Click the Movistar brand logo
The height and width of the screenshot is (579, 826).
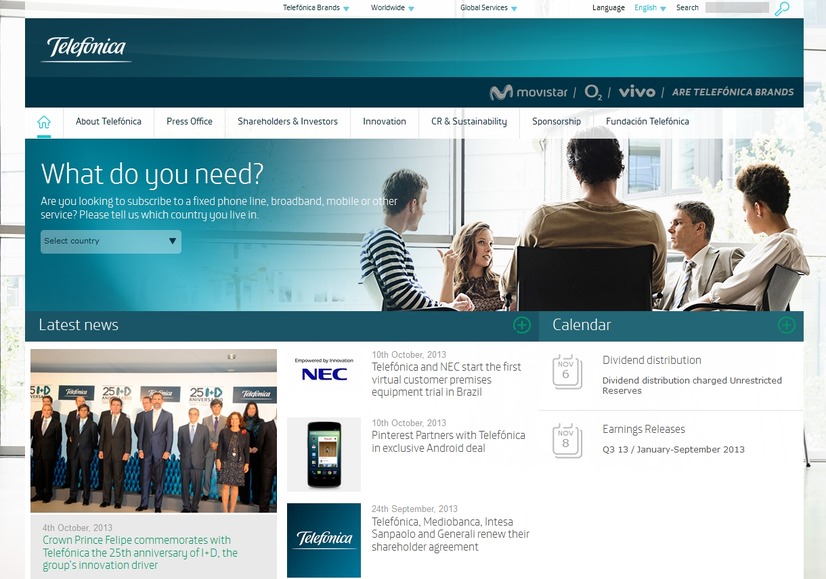(528, 92)
